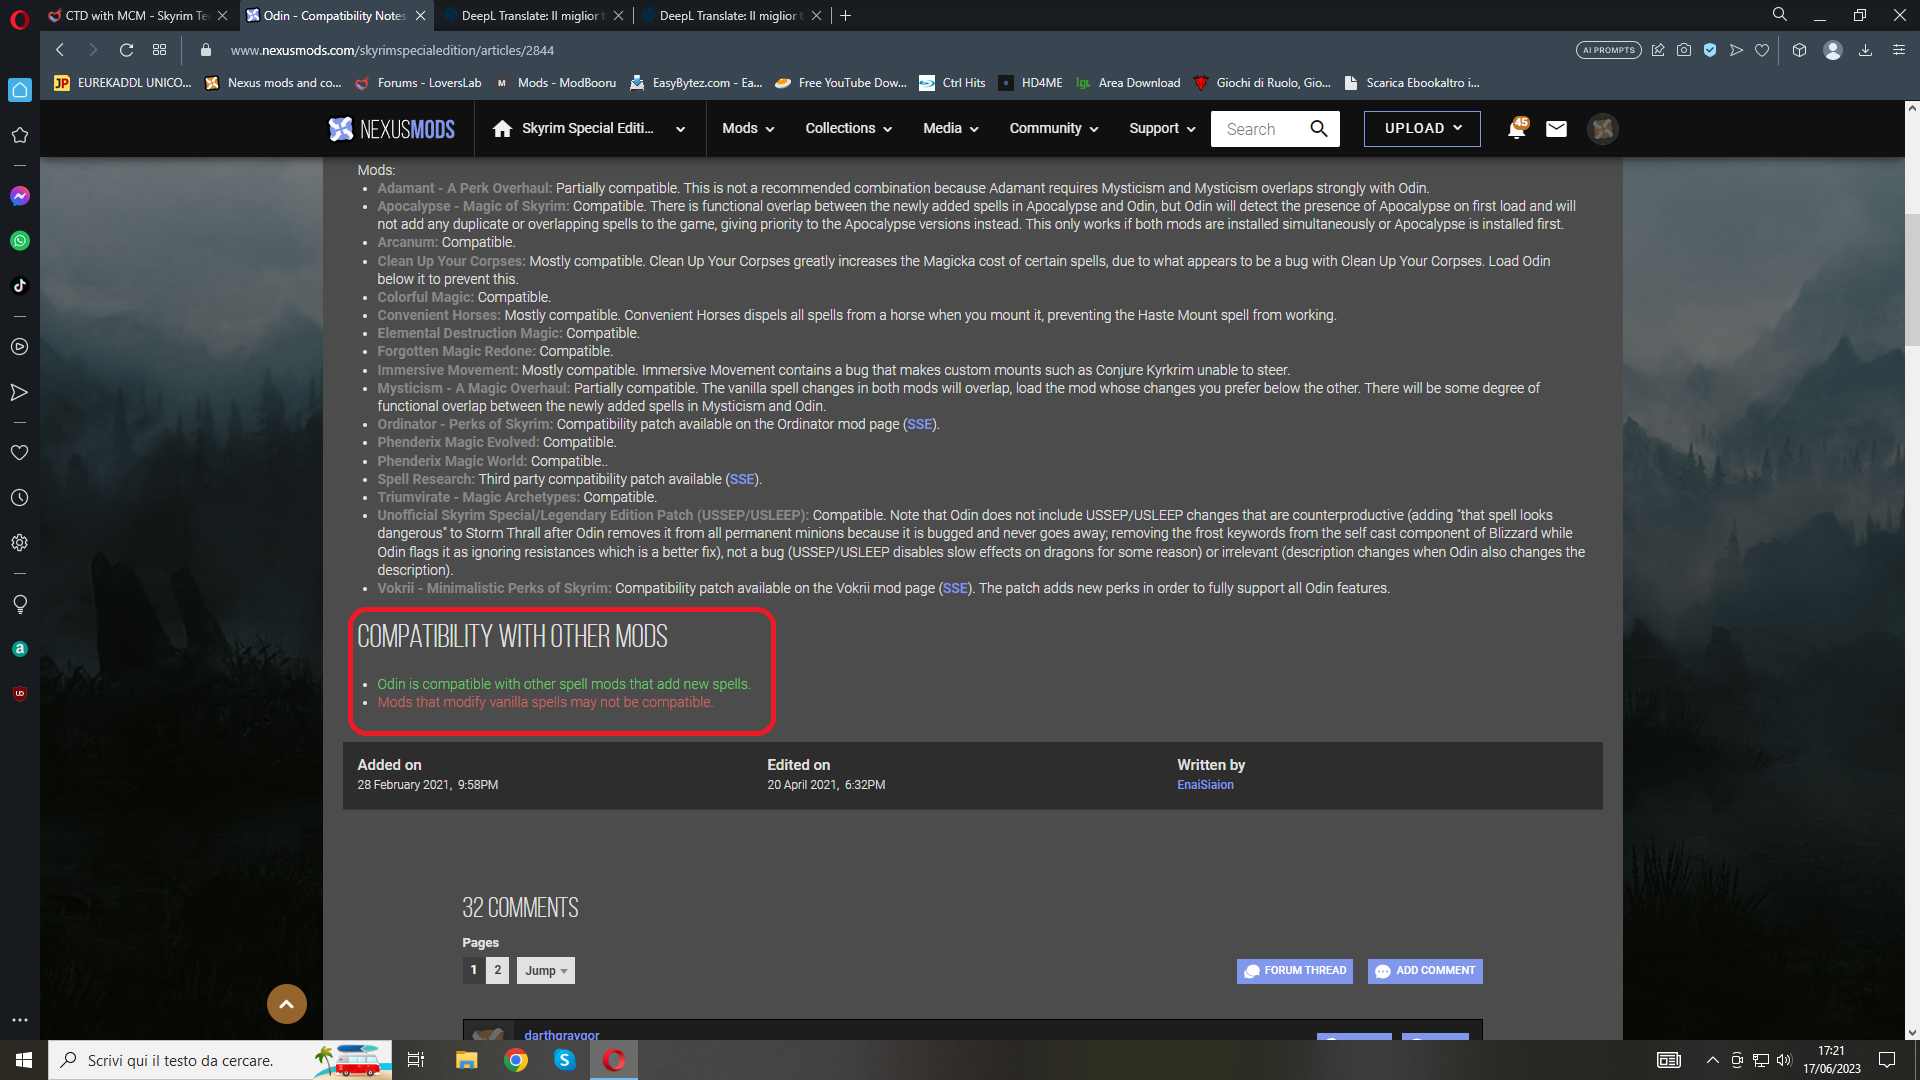Open the Speed Dial grid icon
The image size is (1920, 1080).
click(160, 50)
